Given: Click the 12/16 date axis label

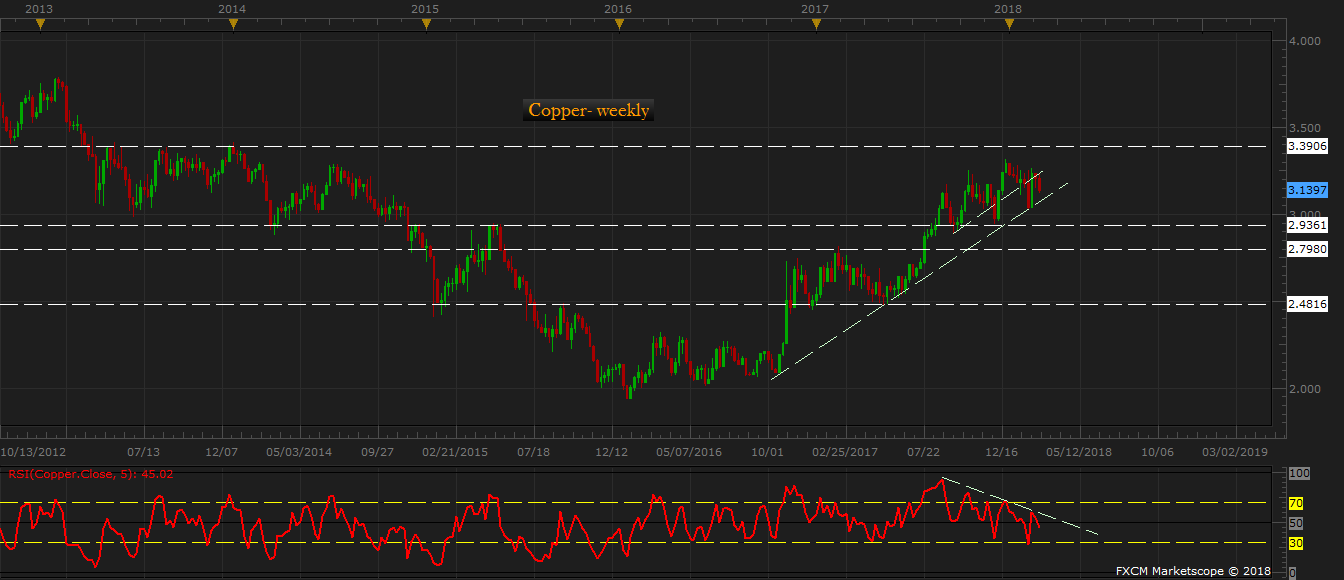Looking at the screenshot, I should click(1002, 452).
